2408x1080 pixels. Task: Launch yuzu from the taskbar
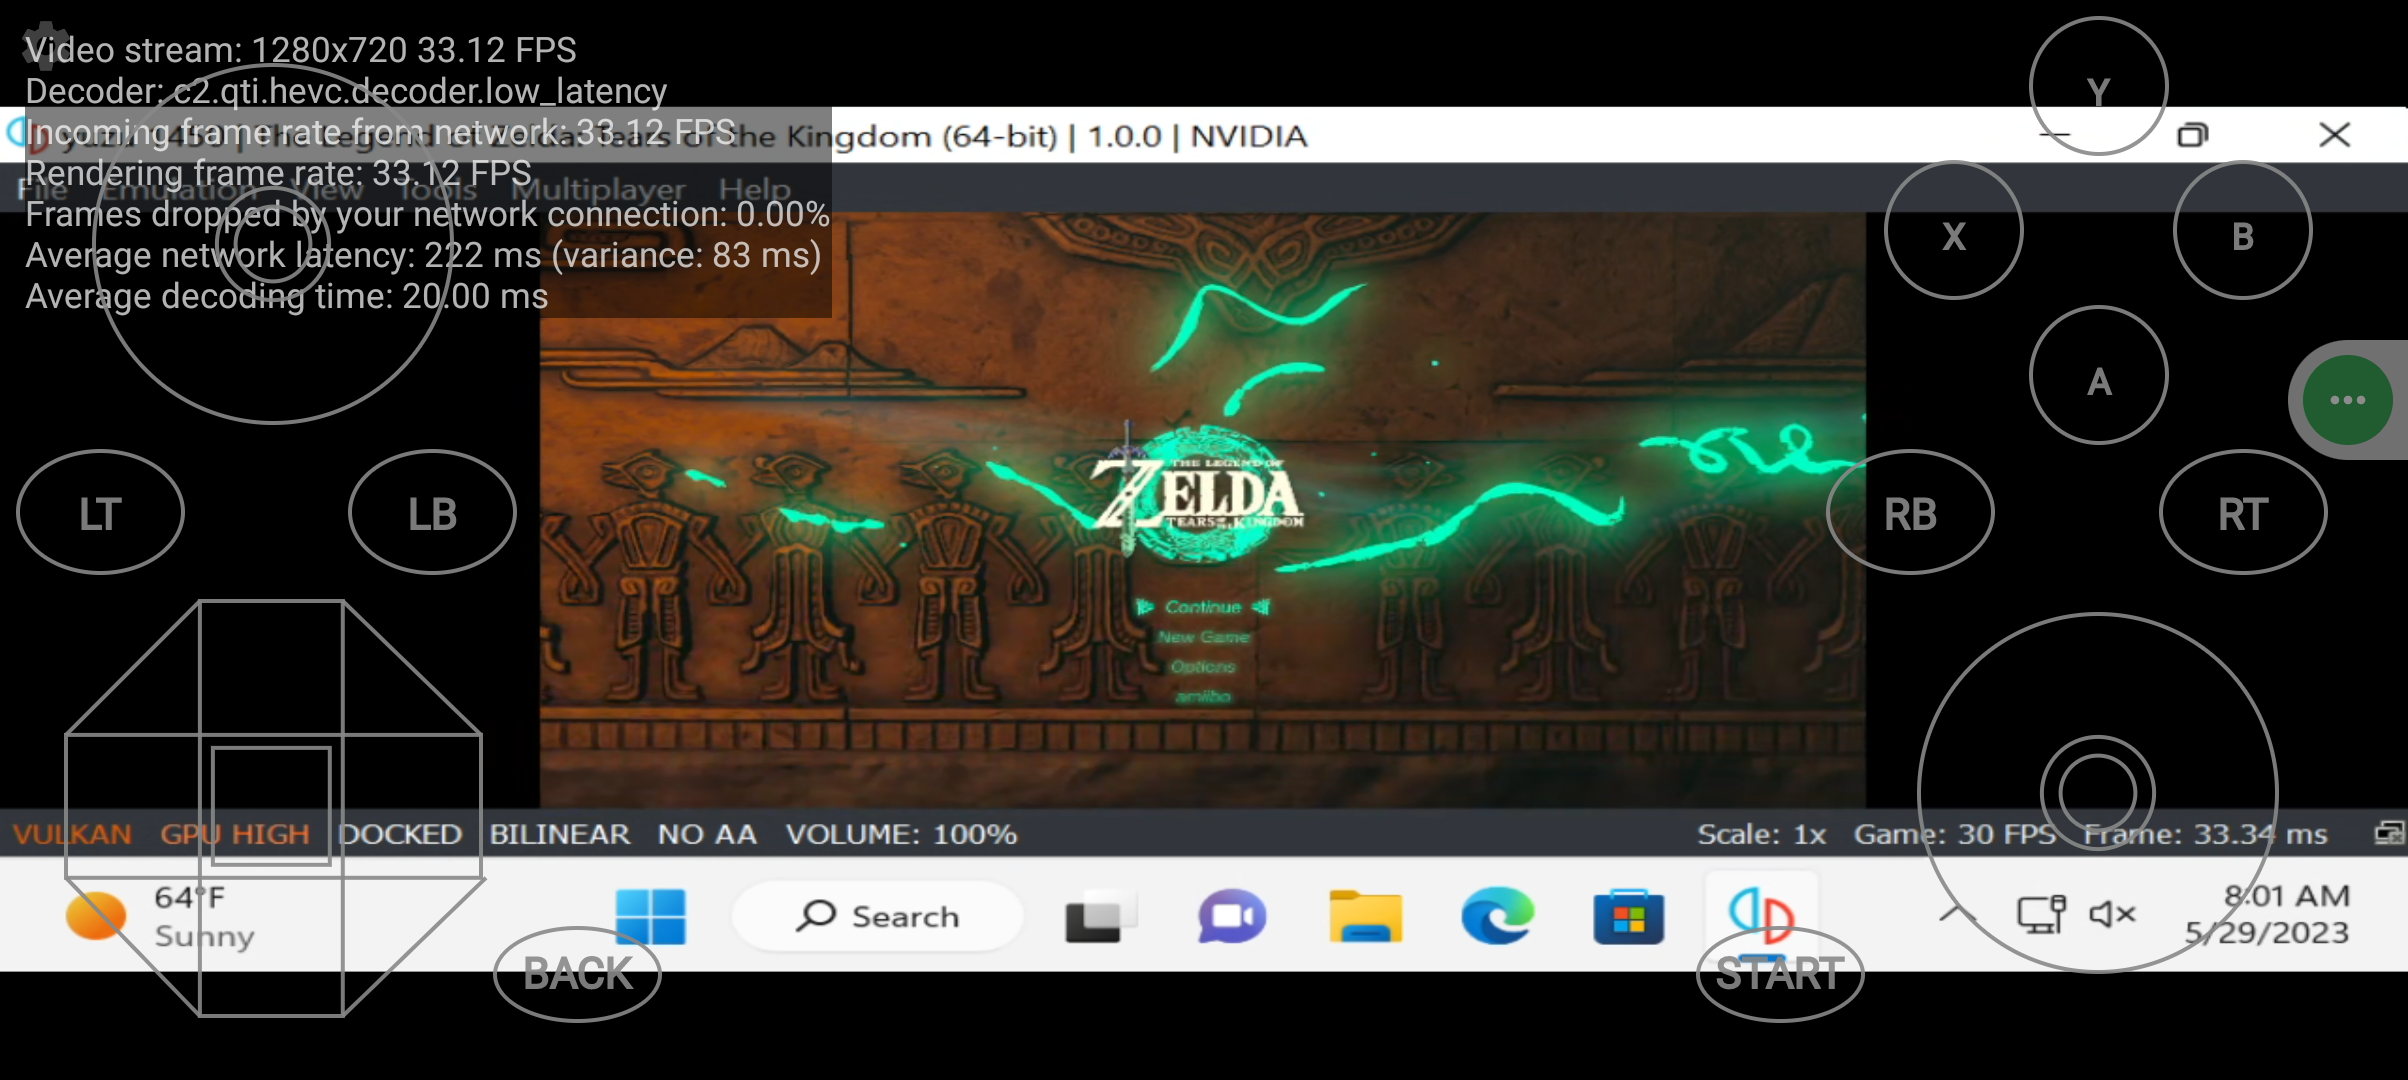point(1762,916)
